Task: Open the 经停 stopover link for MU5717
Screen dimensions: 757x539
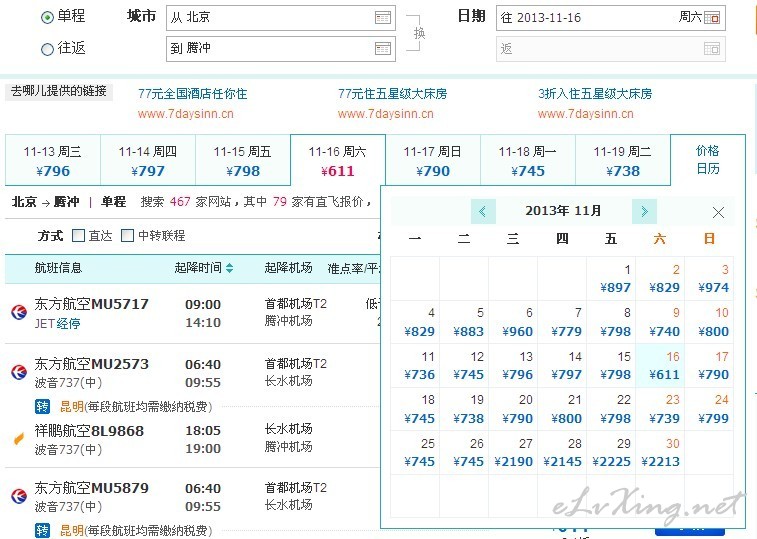Action: [69, 324]
